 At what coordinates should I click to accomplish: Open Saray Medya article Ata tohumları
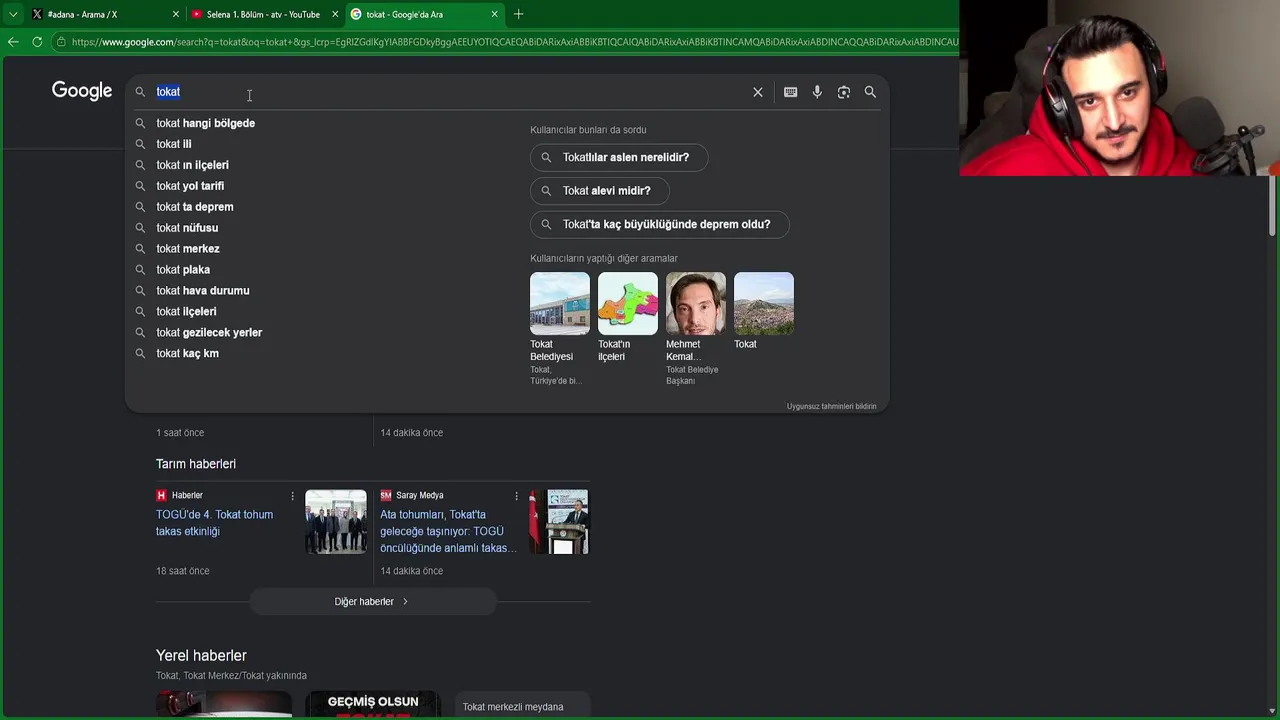[x=449, y=531]
